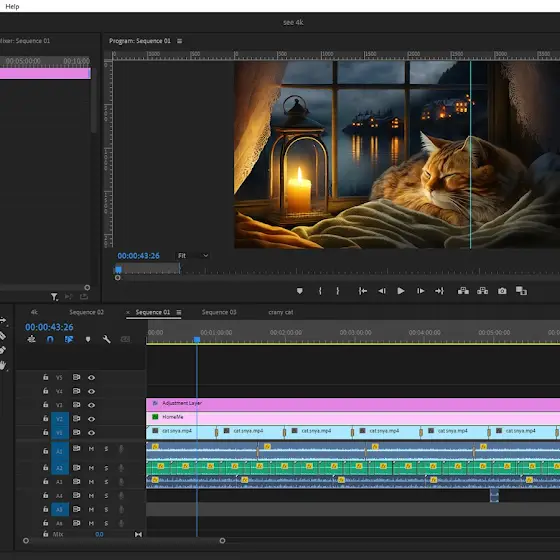
Task: Open the Comparison View button
Action: (521, 291)
